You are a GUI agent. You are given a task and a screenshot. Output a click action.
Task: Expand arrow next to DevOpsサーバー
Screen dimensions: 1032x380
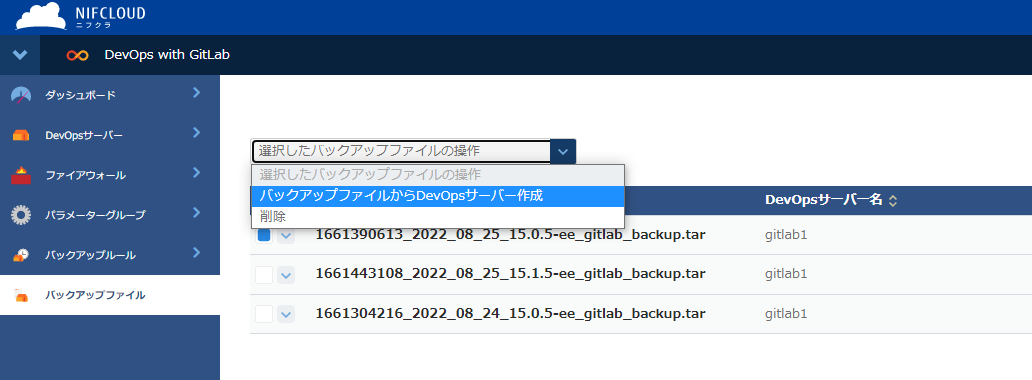click(196, 132)
